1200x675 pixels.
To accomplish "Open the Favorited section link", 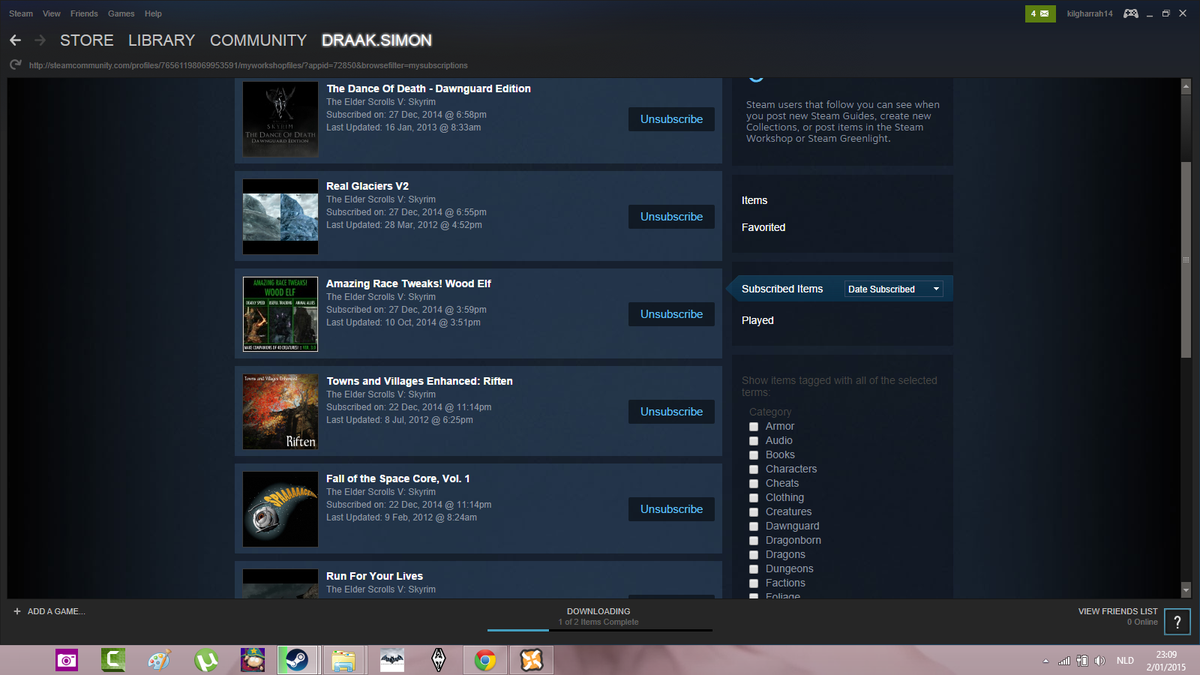I will point(764,228).
